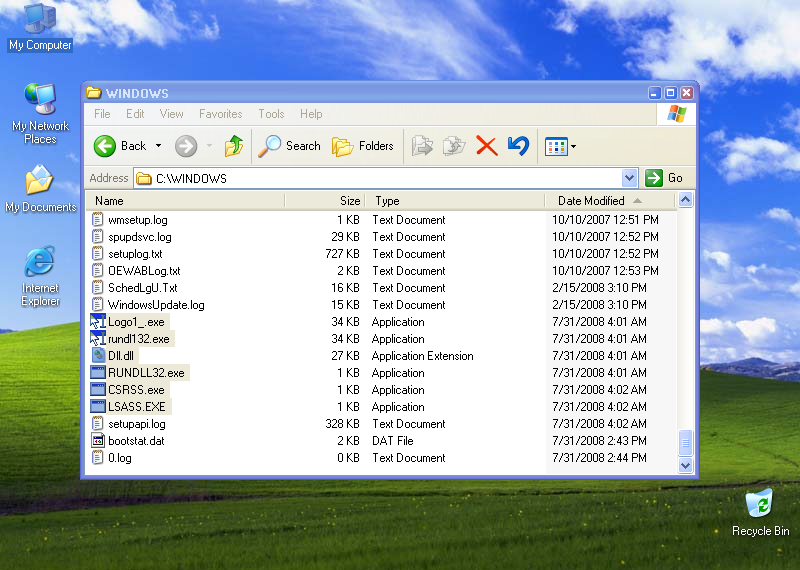800x570 pixels.
Task: Open the Forward history dropdown arrow
Action: click(209, 146)
